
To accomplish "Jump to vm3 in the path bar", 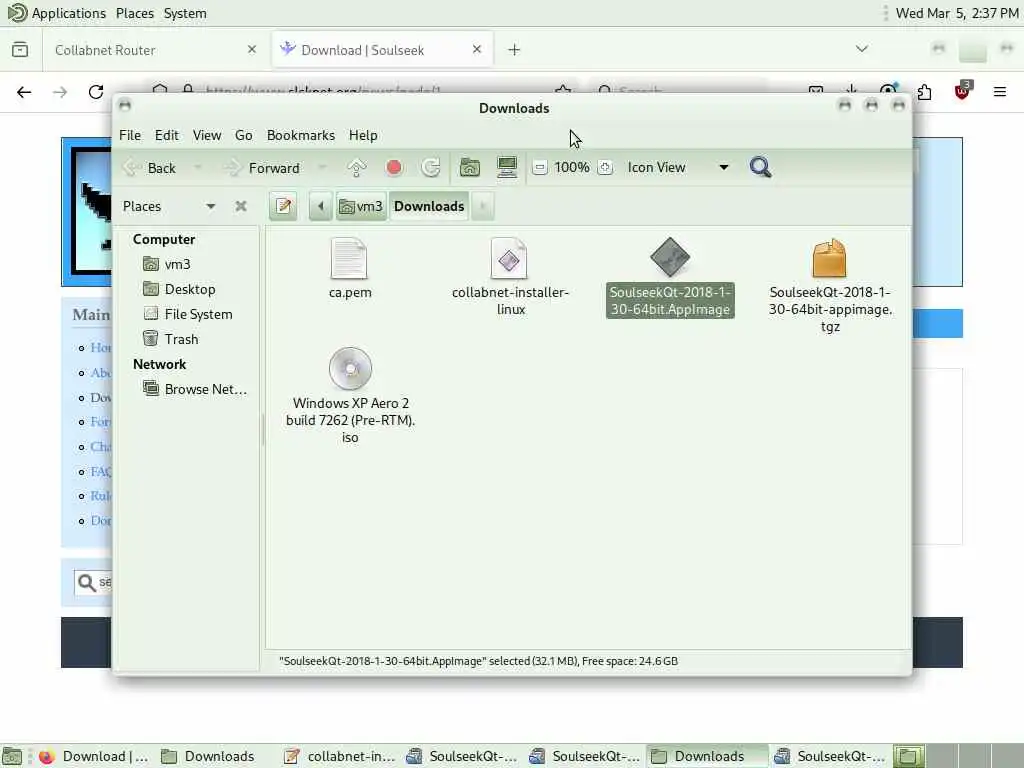I will (x=360, y=206).
